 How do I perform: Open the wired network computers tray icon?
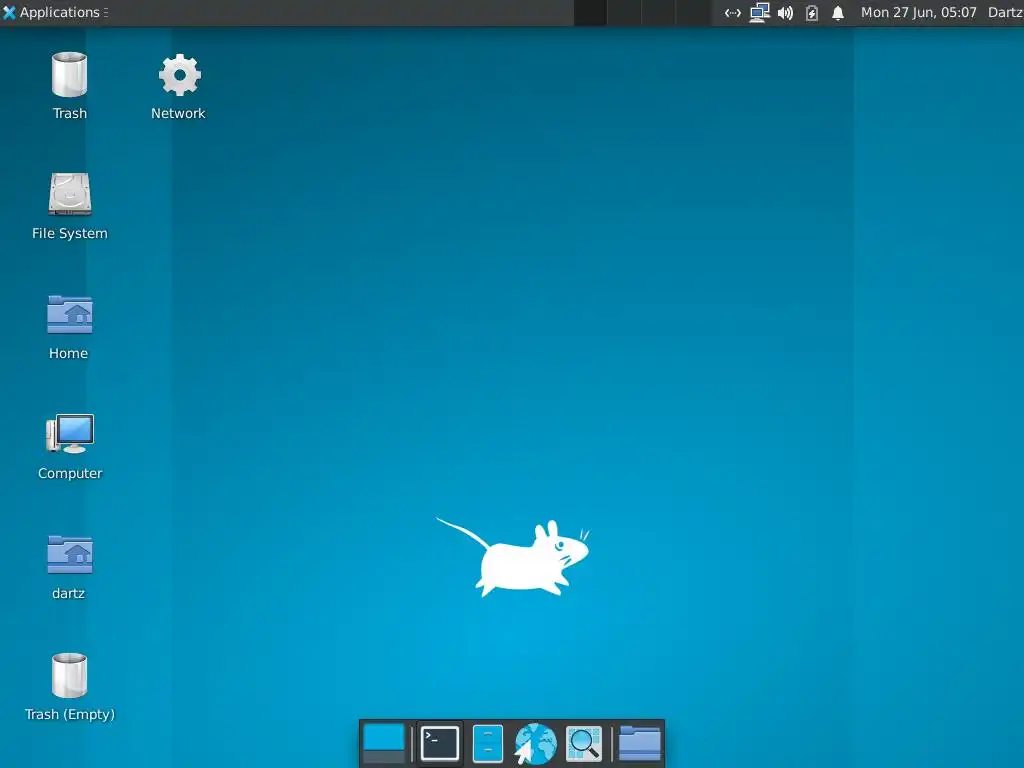759,12
